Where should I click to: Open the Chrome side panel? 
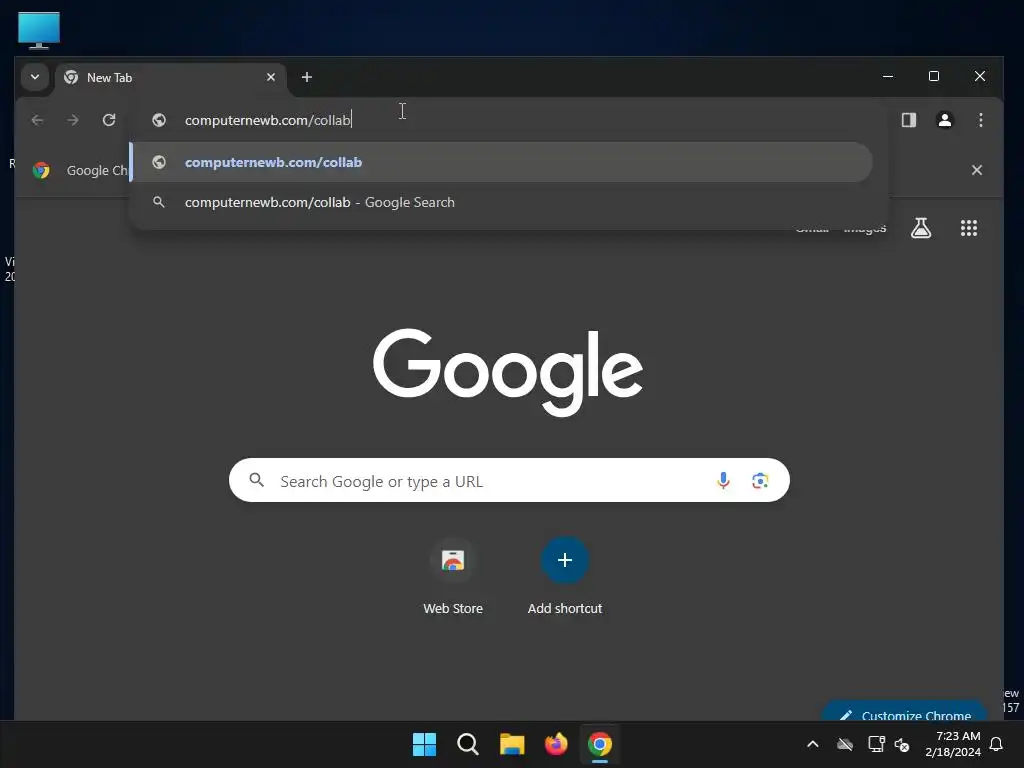pyautogui.click(x=908, y=120)
